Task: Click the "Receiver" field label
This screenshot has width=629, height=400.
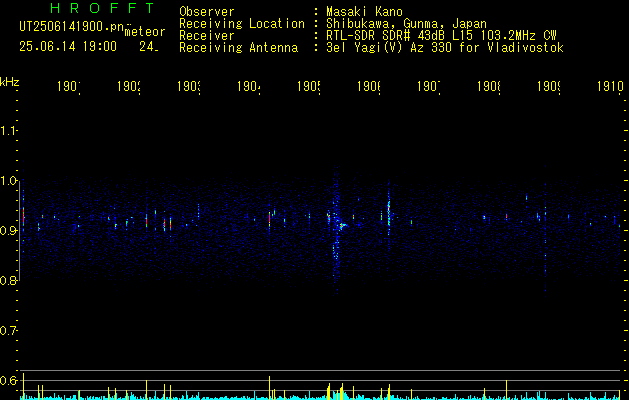Action: click(207, 36)
